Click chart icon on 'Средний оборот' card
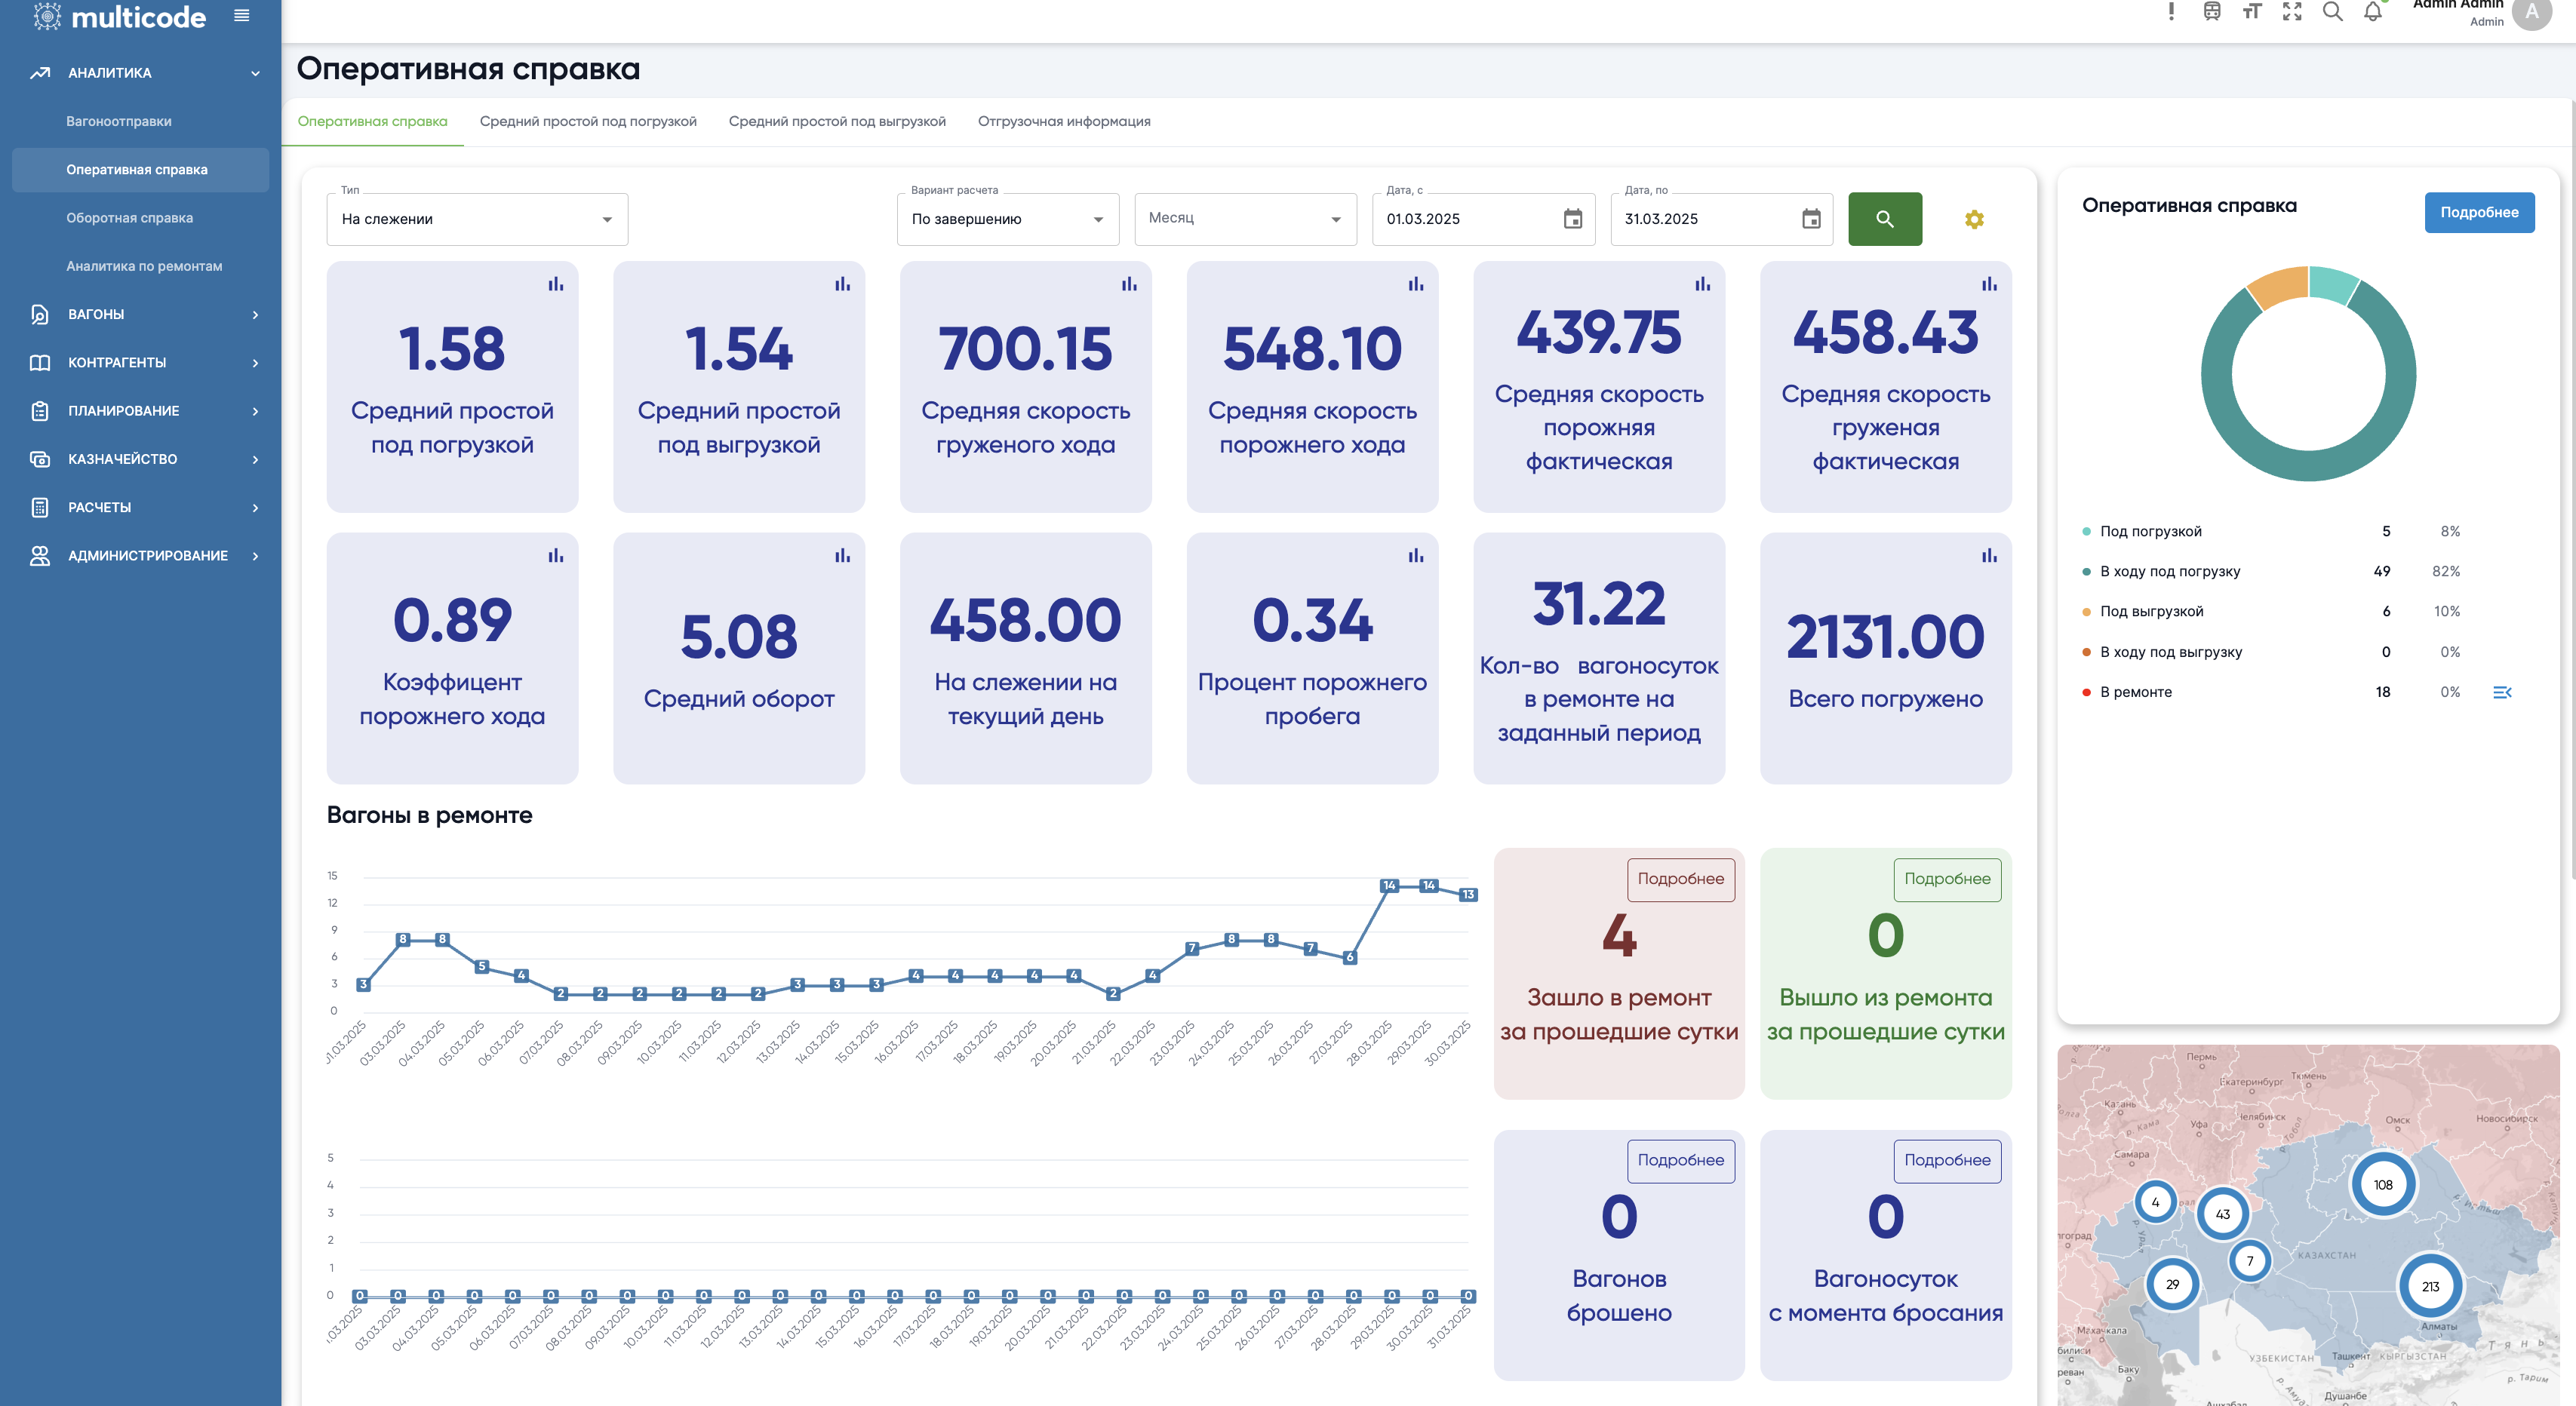This screenshot has height=1406, width=2576. pos(842,556)
